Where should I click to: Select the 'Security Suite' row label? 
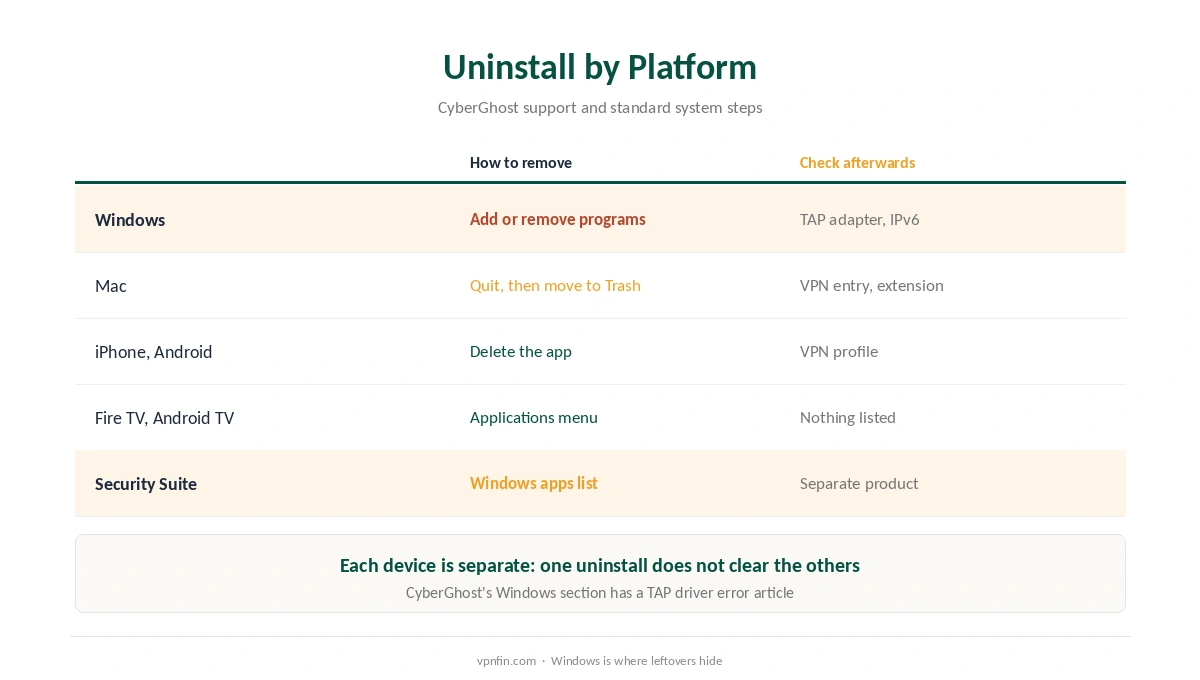[x=146, y=484]
